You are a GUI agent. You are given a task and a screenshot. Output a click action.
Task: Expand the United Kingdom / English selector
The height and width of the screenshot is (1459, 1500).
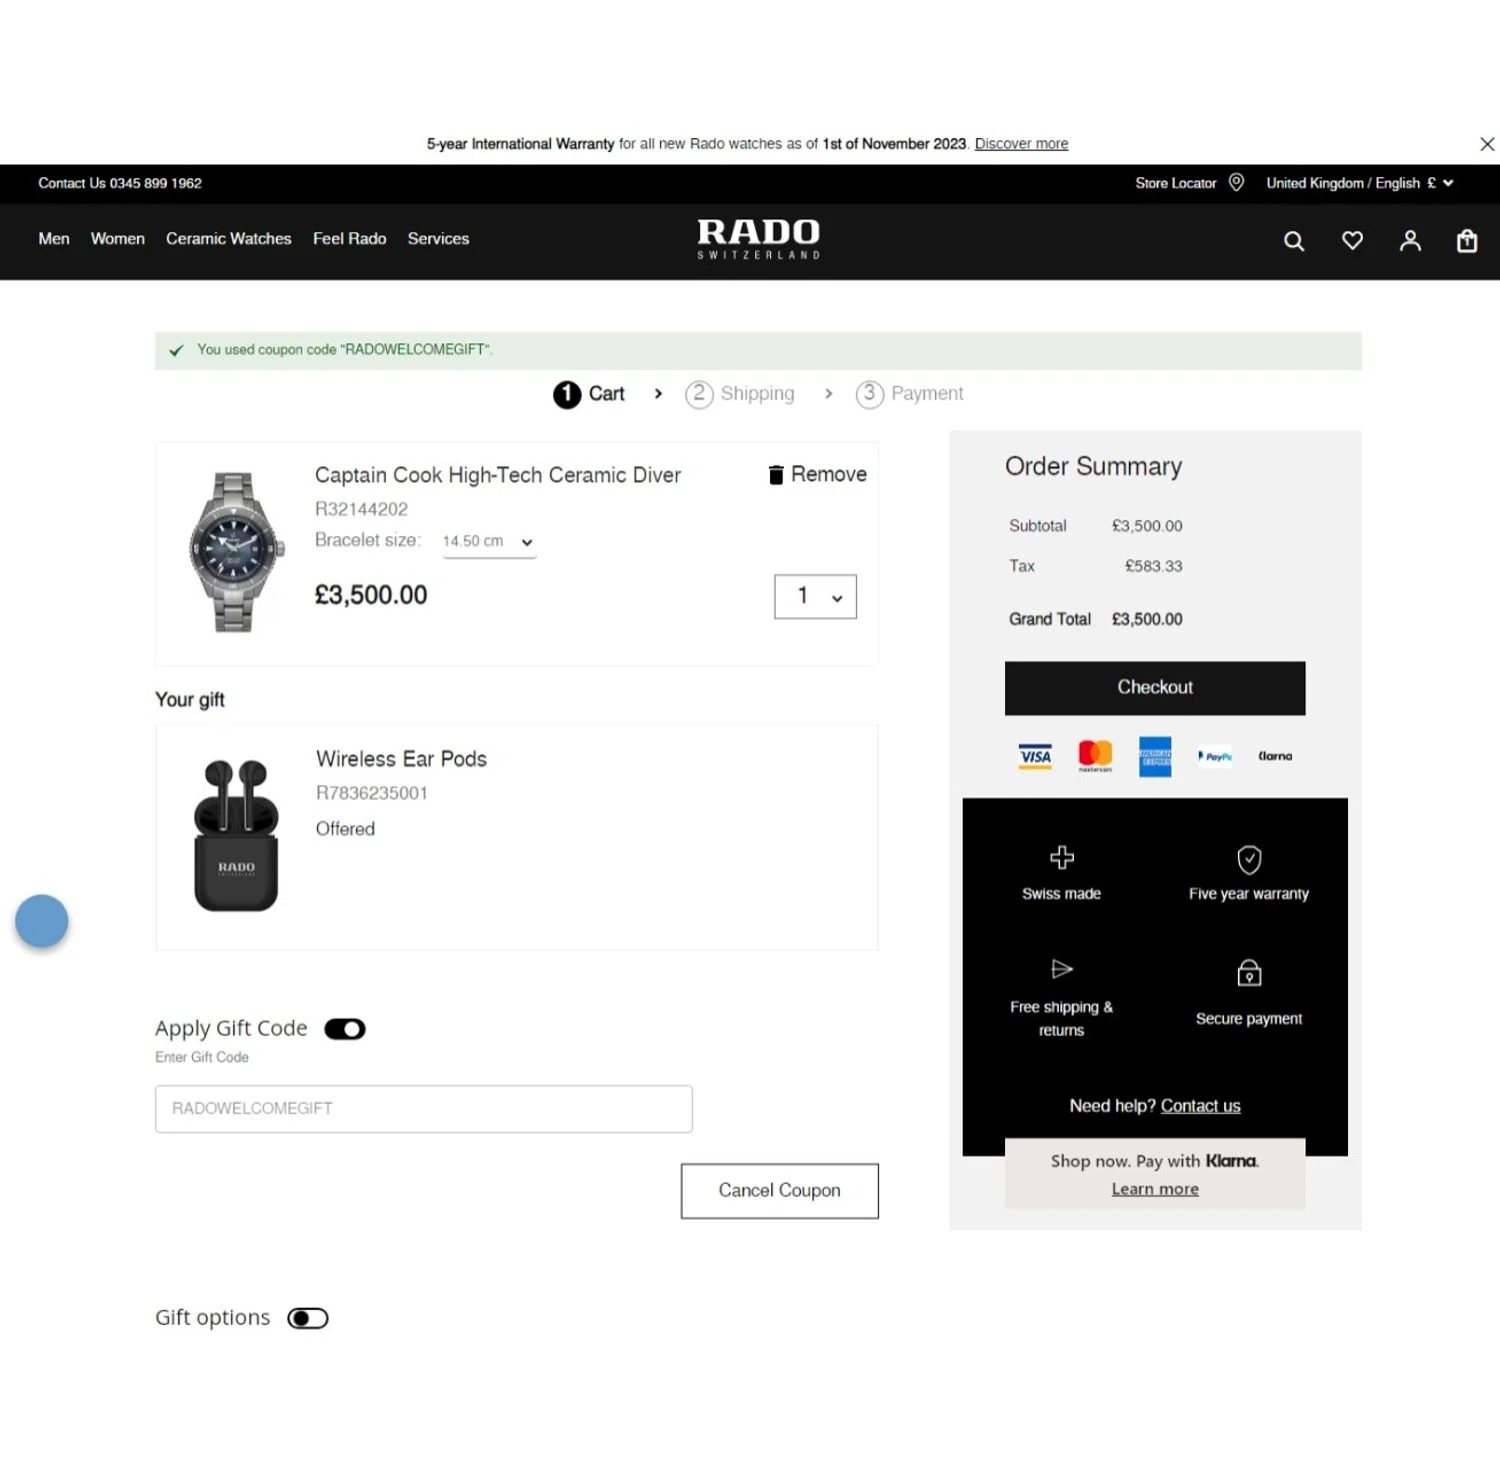click(1359, 183)
